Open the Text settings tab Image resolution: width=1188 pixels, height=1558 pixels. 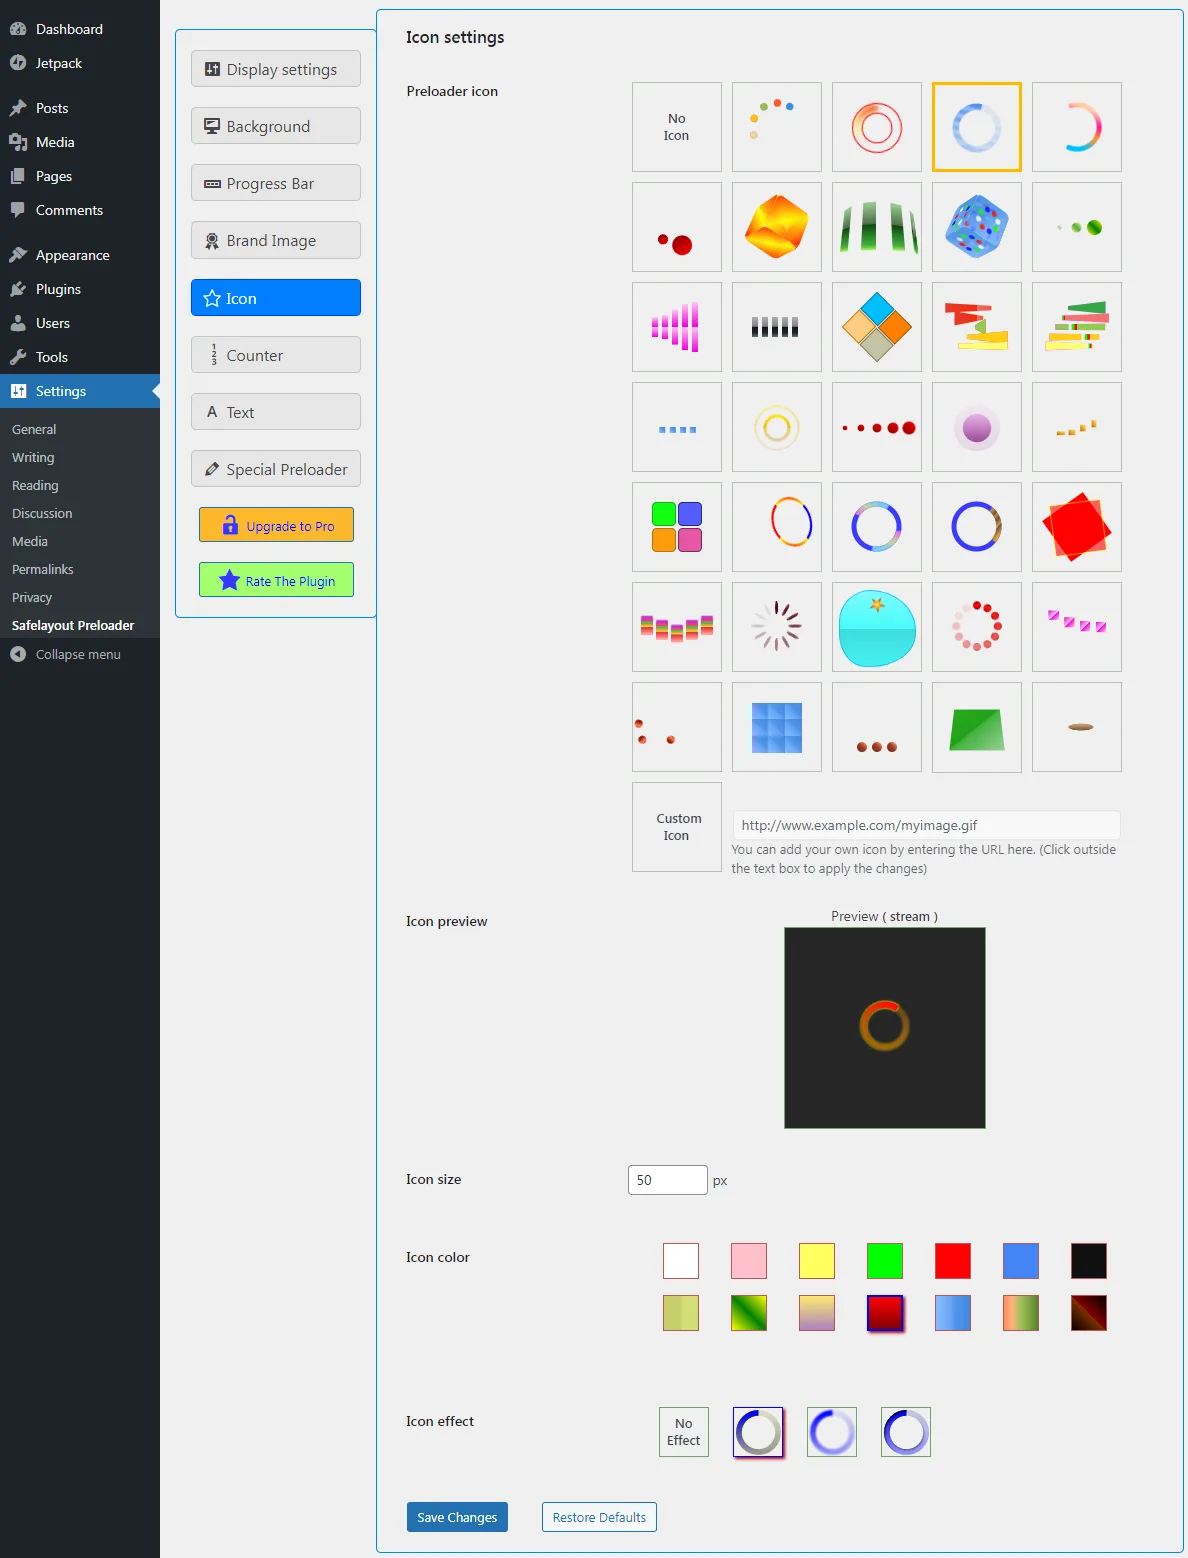click(276, 412)
